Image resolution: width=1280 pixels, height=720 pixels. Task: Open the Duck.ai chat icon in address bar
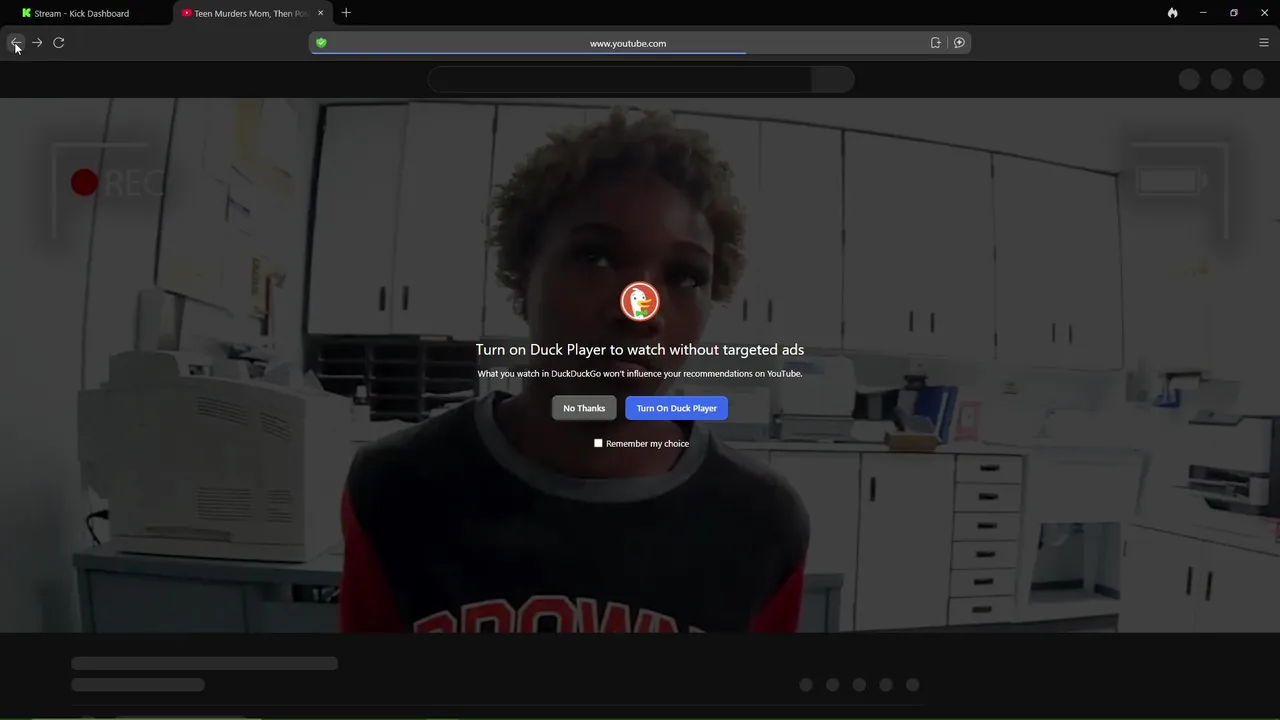960,43
